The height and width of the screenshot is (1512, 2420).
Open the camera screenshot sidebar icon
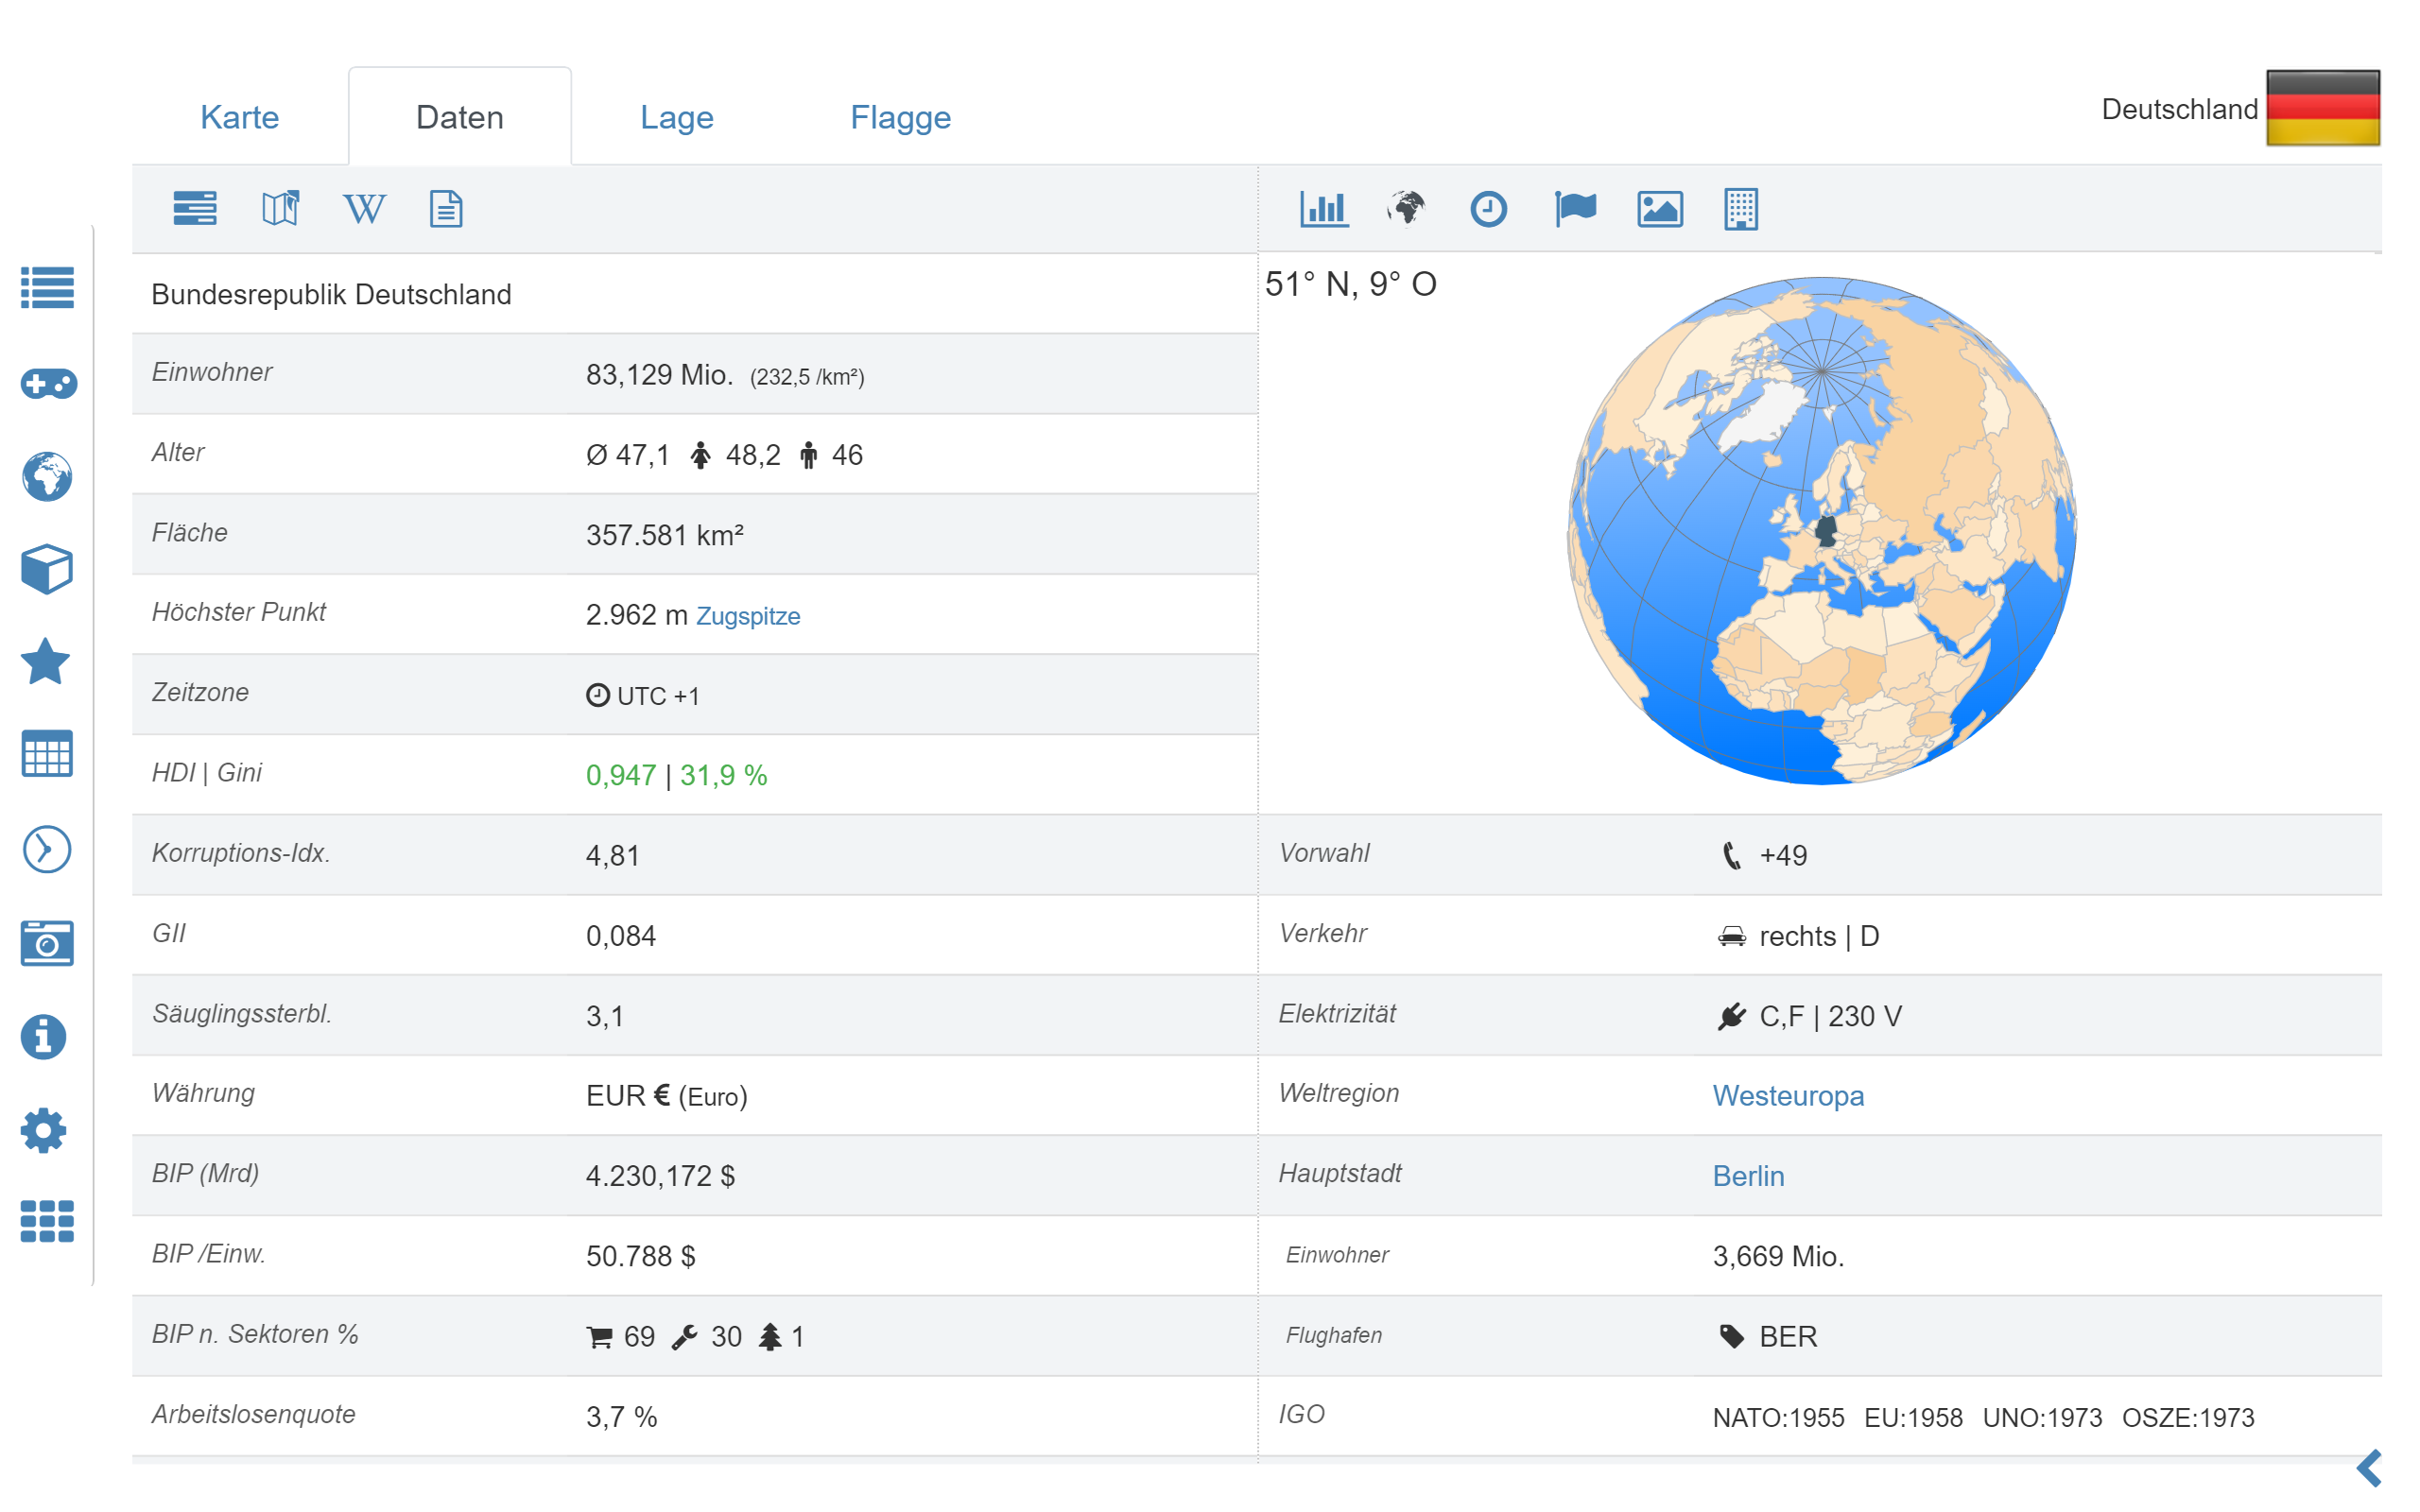tap(47, 943)
